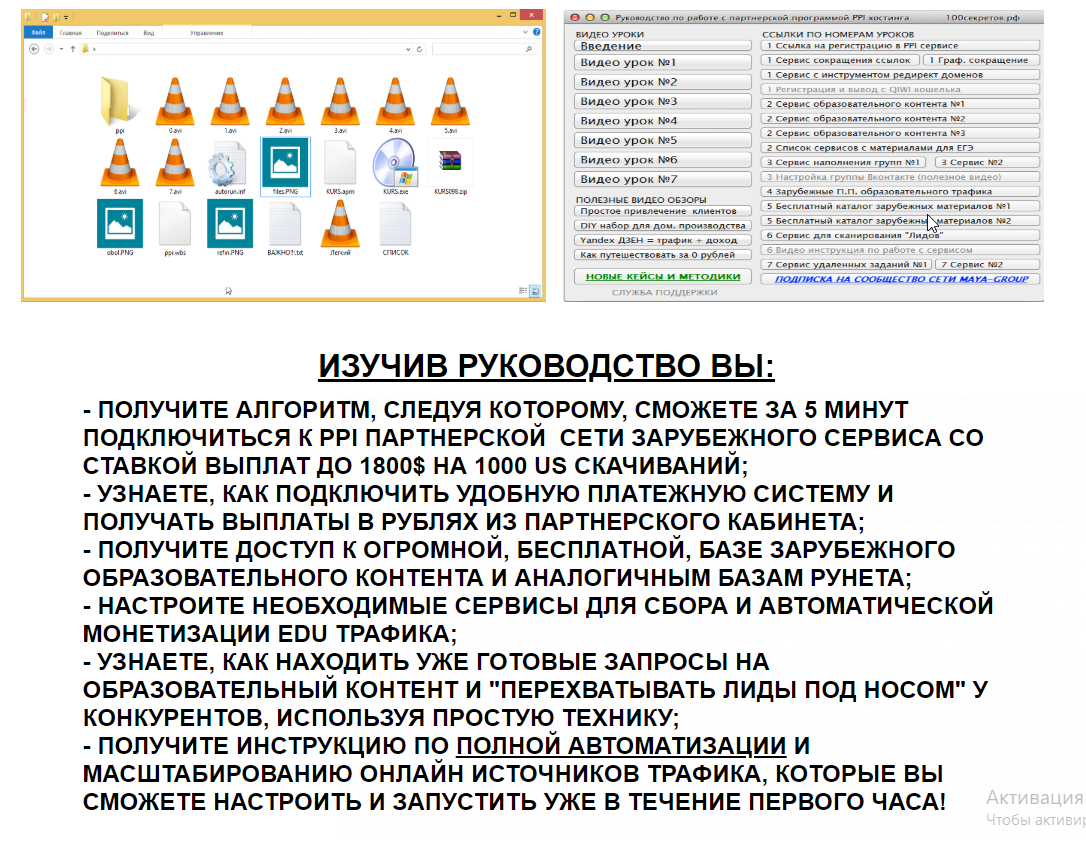This screenshot has width=1086, height=843.
Task: Open the address bar history dropdown
Action: (408, 48)
